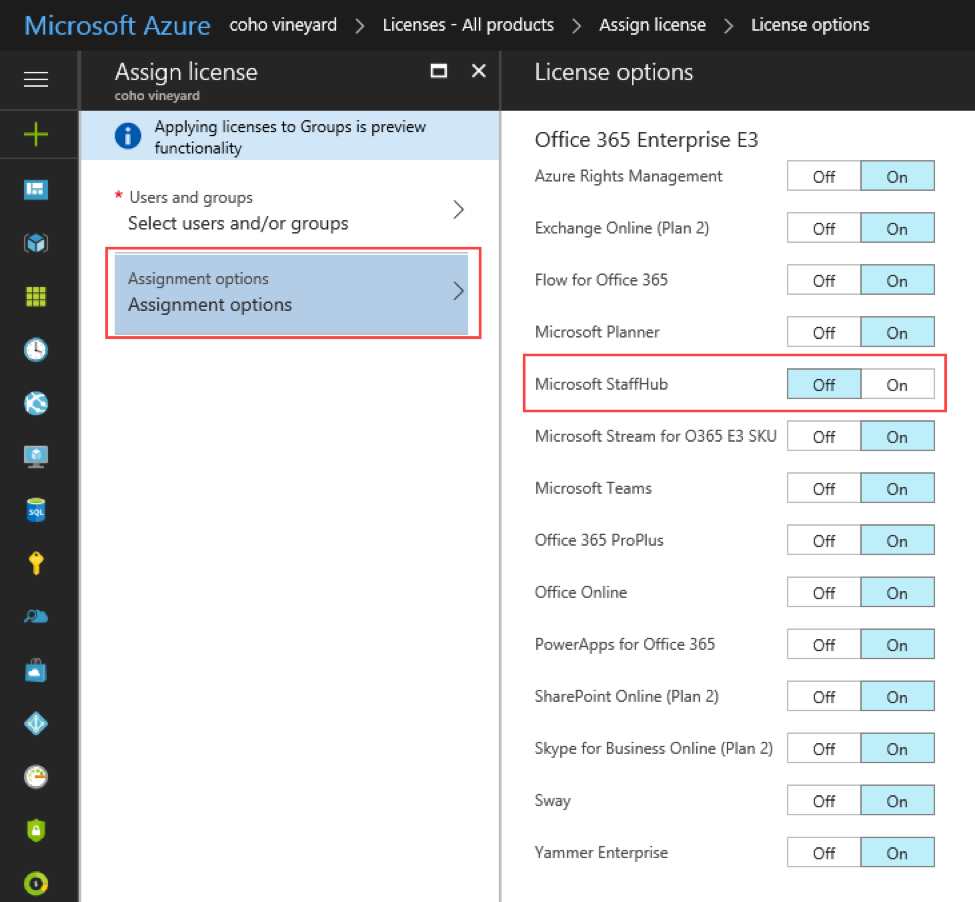
Task: Select the On option for Yammer Enterprise
Action: click(x=897, y=853)
